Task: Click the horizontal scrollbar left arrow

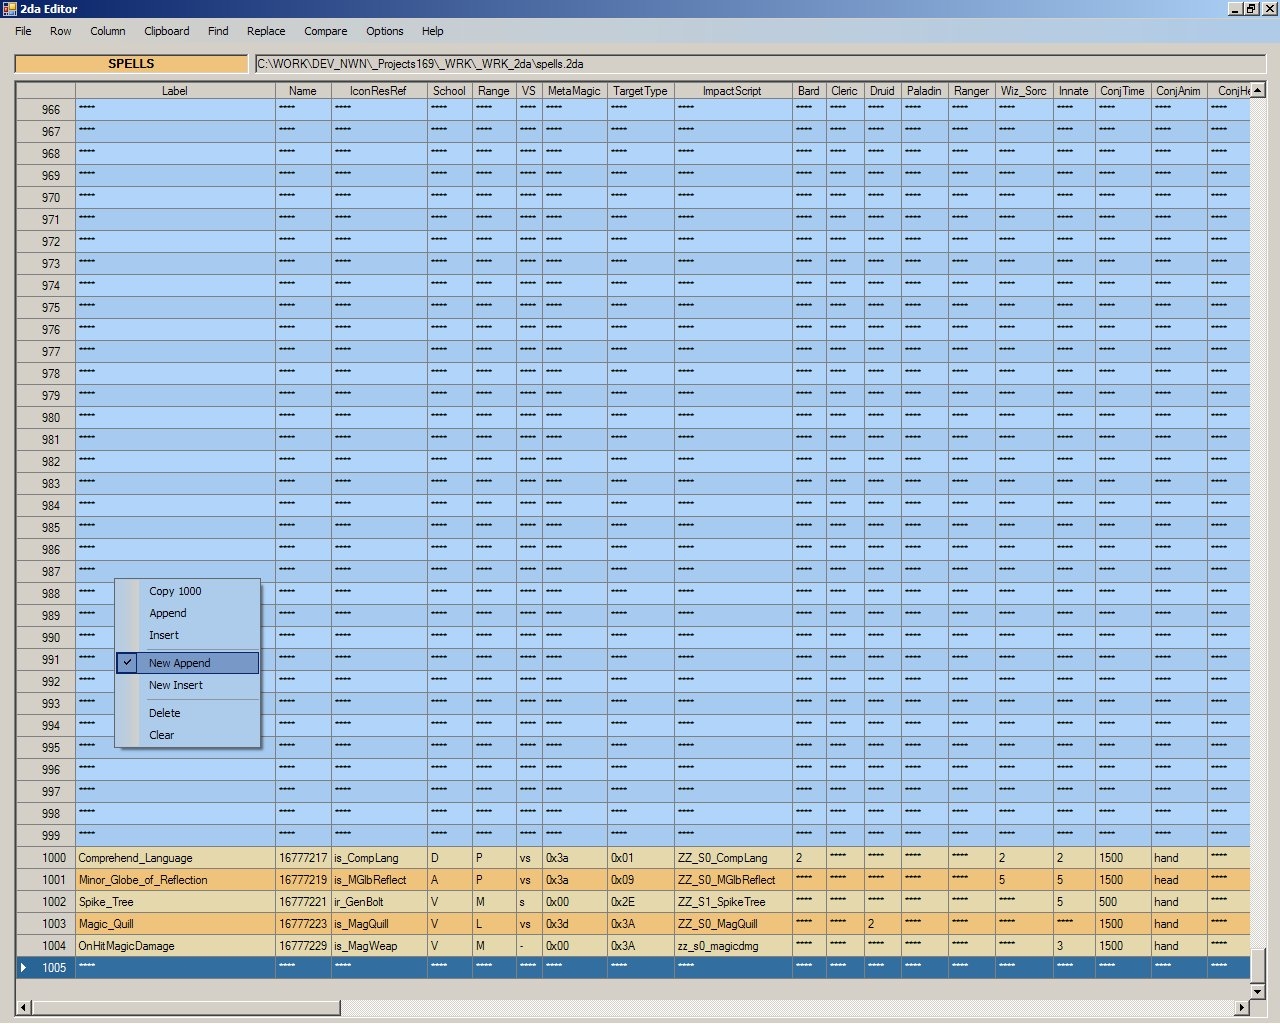Action: 23,1007
